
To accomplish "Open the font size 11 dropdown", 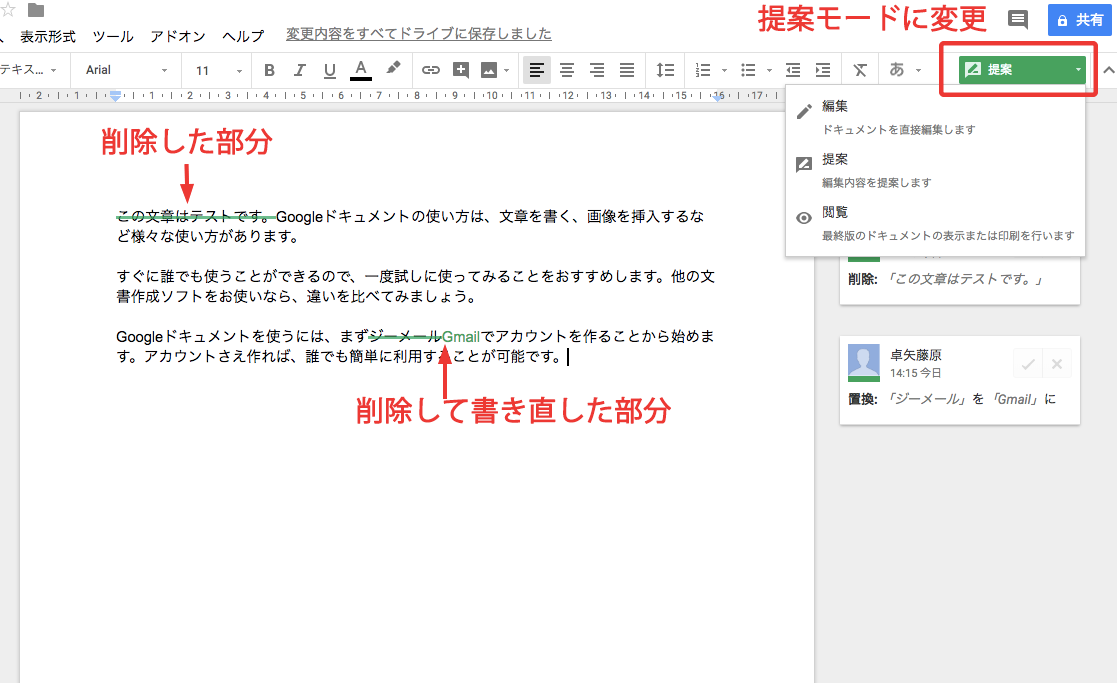I will [x=218, y=70].
